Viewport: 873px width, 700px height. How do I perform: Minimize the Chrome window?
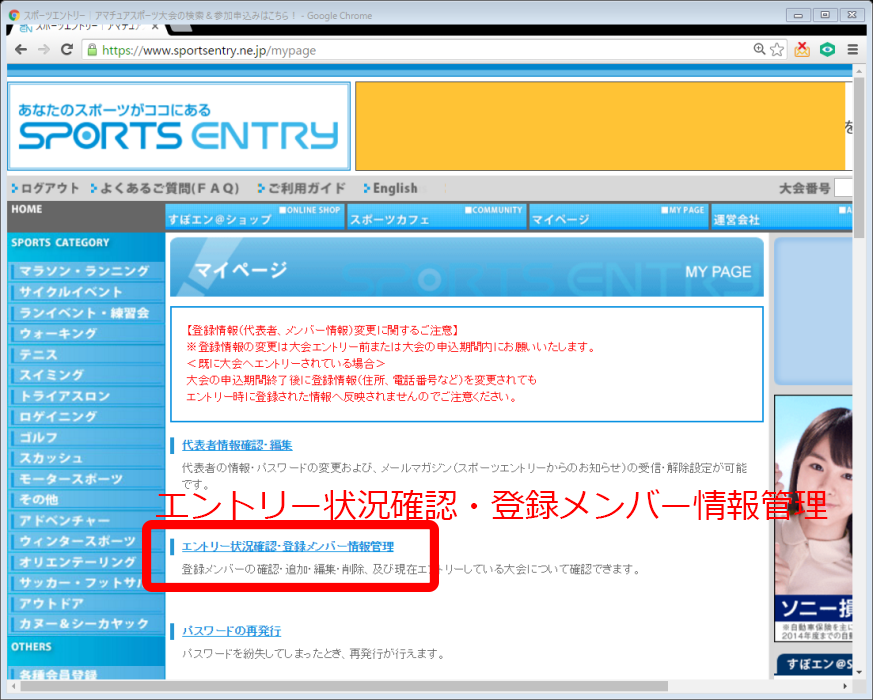[798, 15]
